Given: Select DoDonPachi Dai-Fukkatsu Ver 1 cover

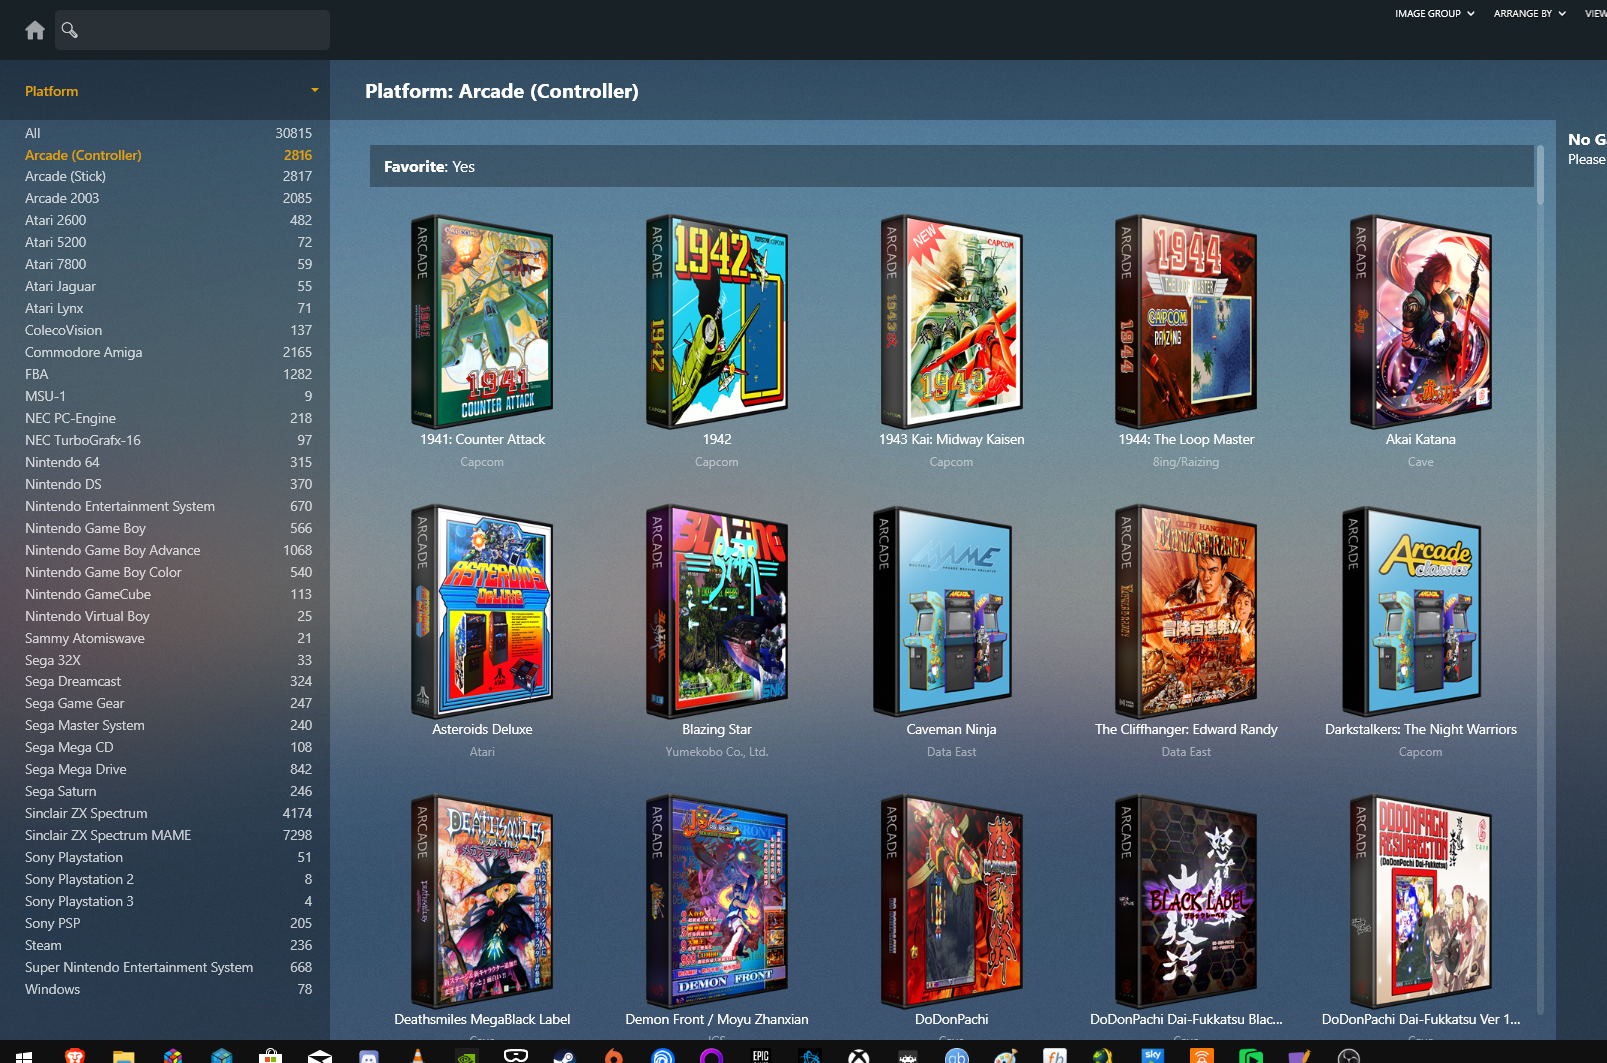Looking at the screenshot, I should click(x=1420, y=902).
